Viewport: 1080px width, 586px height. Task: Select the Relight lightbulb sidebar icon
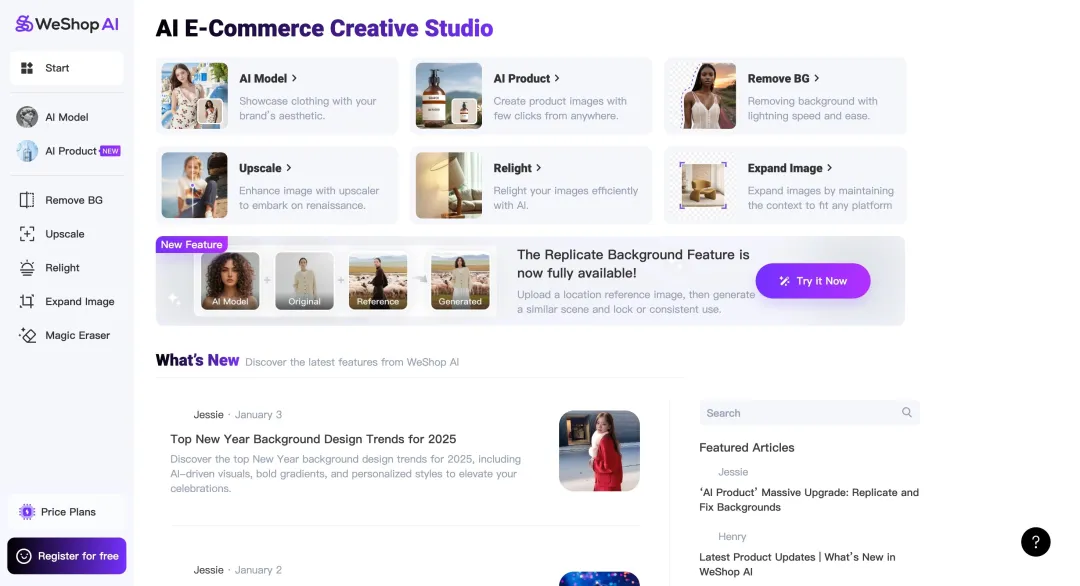27,268
